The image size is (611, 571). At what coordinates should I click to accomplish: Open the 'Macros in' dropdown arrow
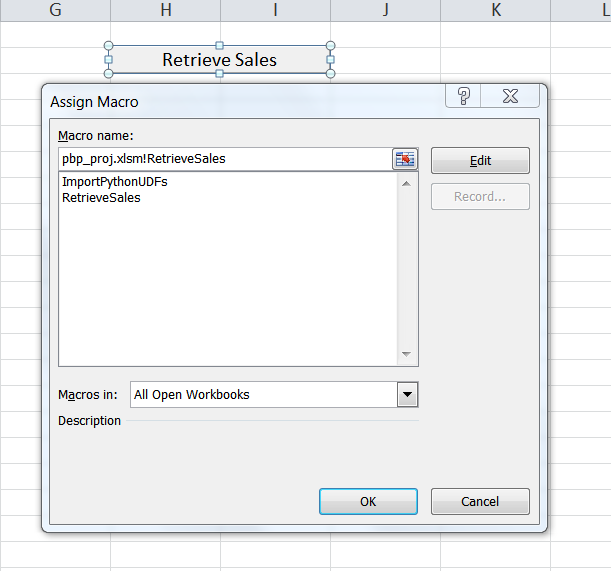click(x=407, y=394)
